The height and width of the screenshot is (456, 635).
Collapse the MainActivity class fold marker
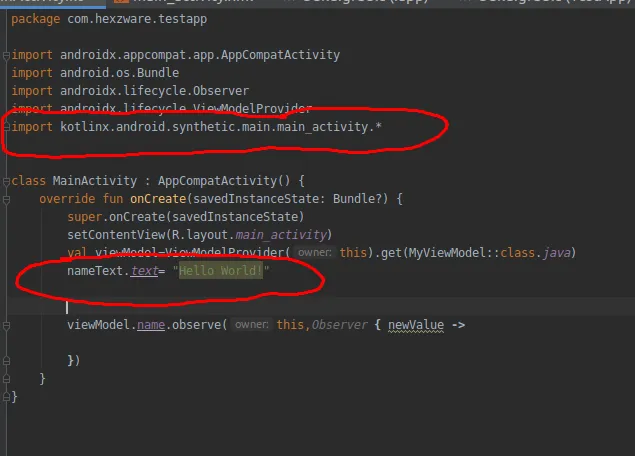(x=6, y=181)
